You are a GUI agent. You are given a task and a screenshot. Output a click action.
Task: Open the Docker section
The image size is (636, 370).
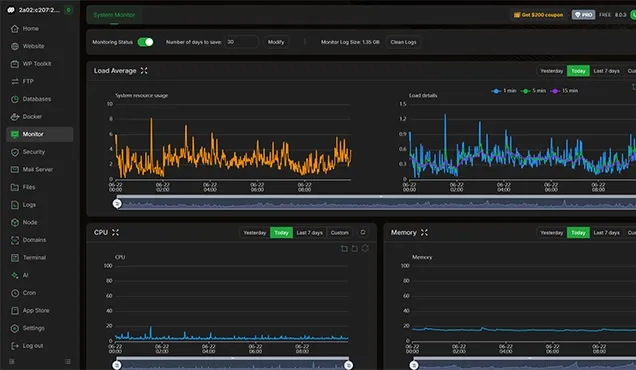39,116
